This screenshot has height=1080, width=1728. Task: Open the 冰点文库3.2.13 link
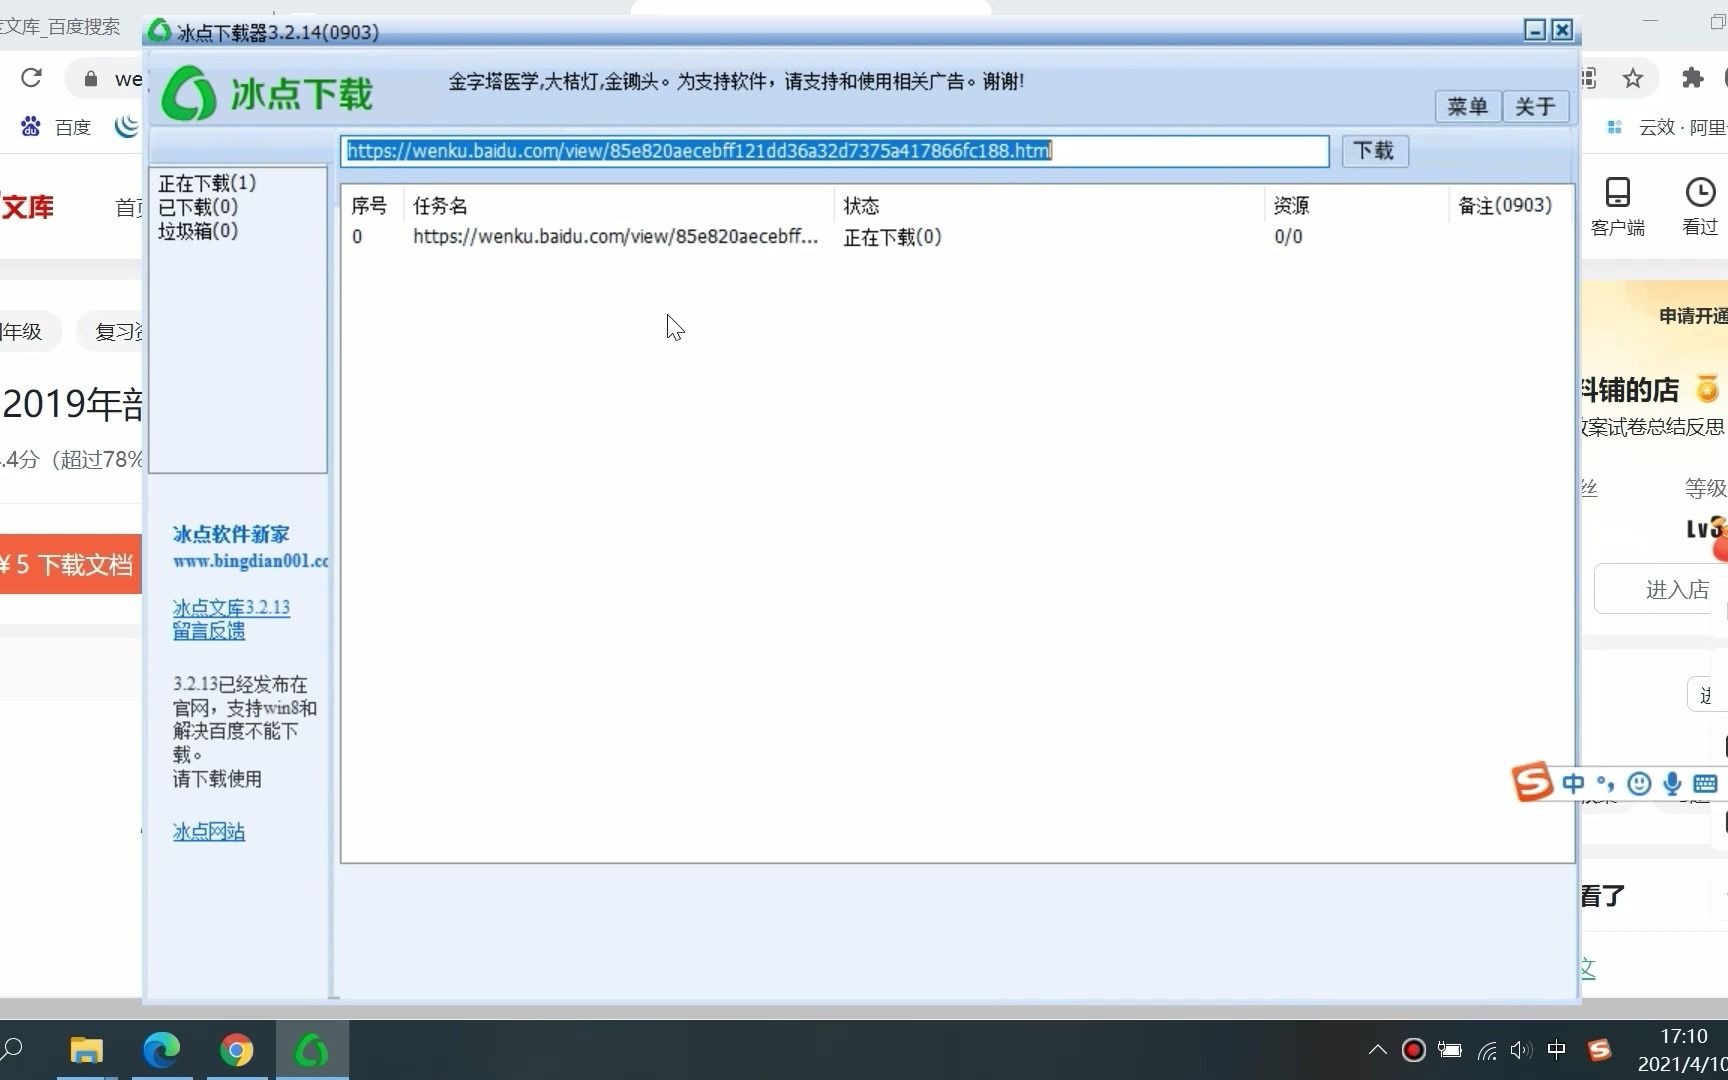click(x=231, y=608)
